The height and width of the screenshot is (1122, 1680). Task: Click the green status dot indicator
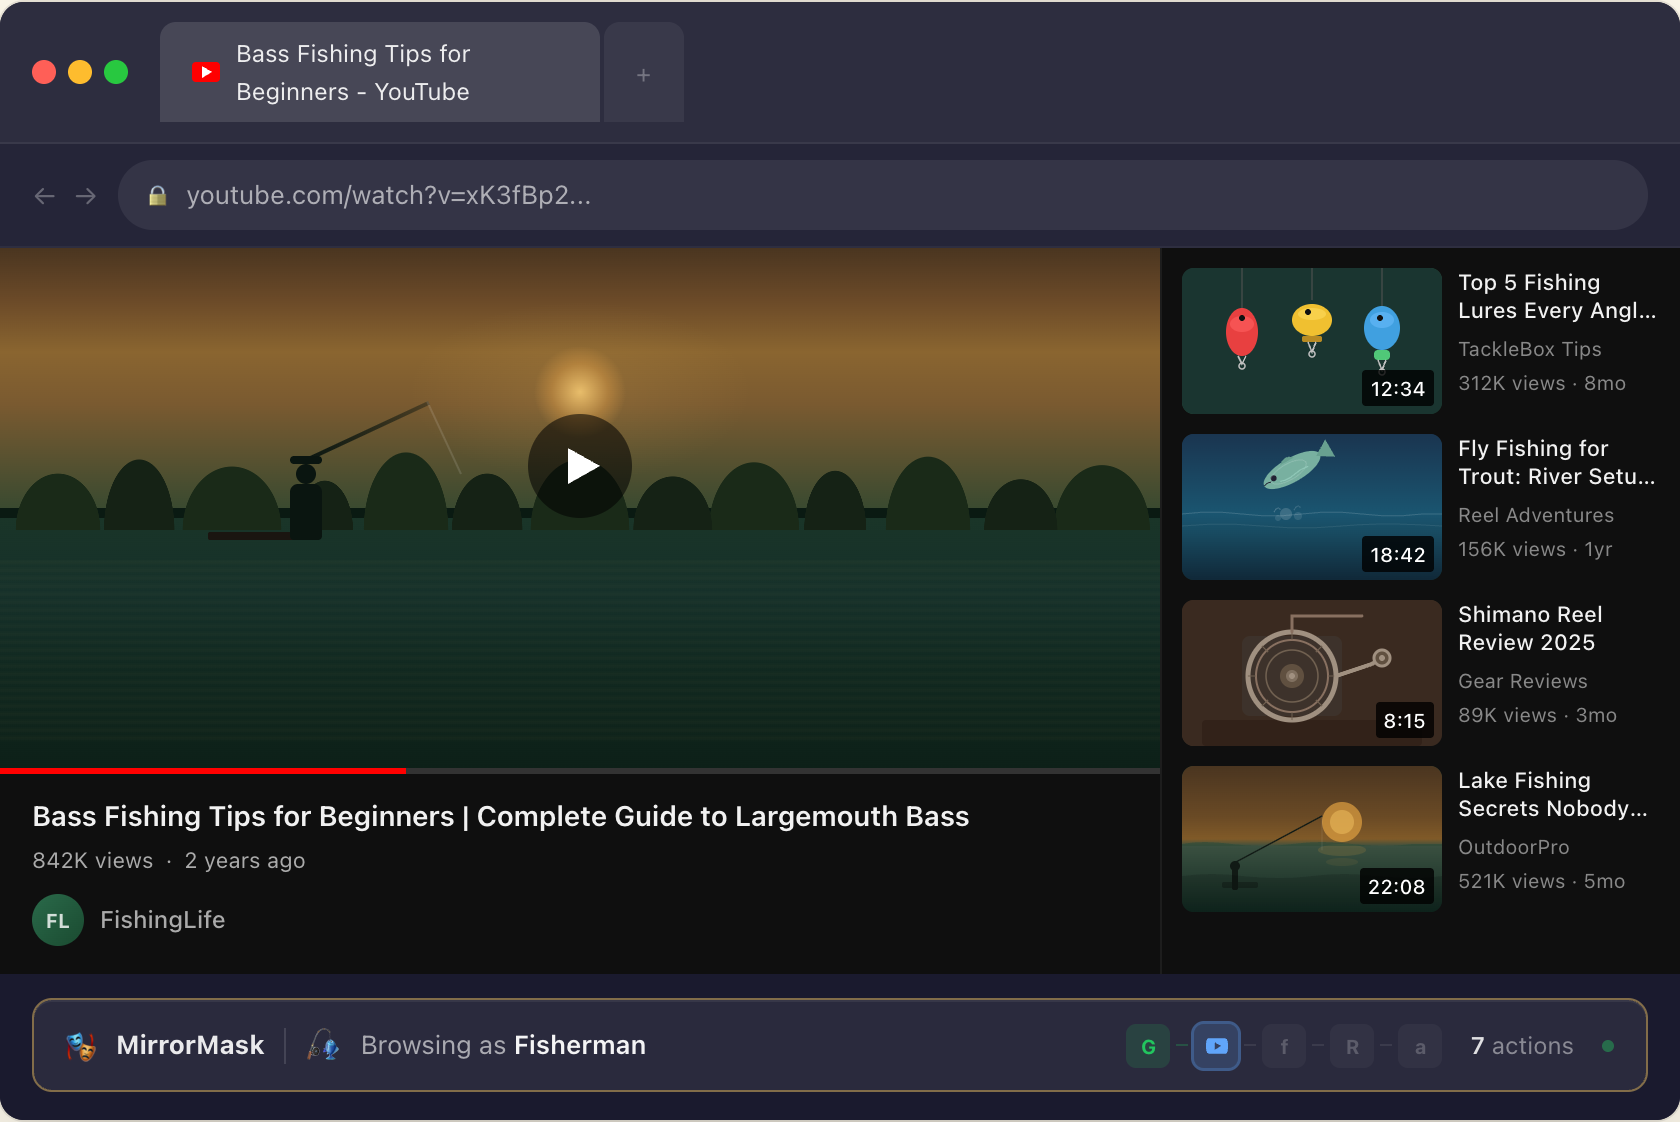tap(1608, 1046)
